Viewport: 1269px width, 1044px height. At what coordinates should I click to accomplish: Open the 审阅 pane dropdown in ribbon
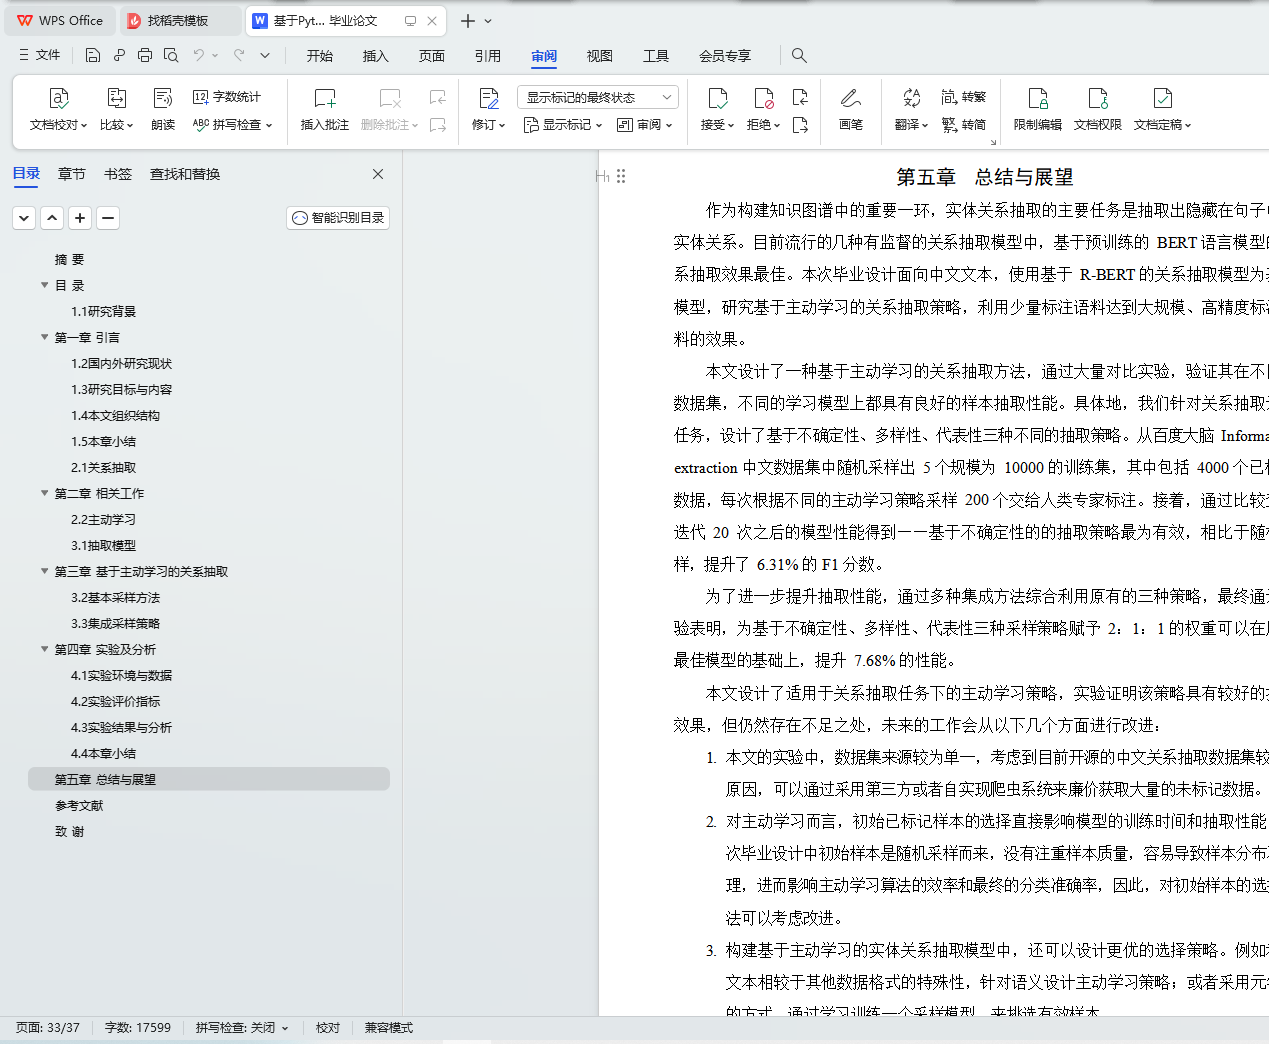(644, 125)
